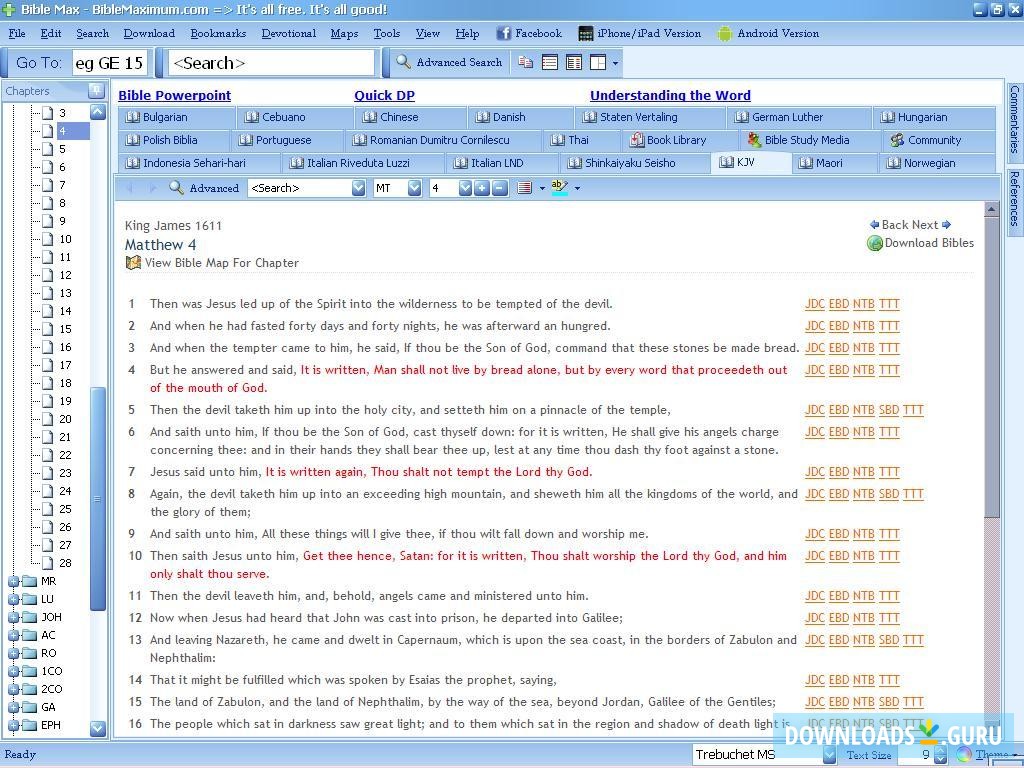Switch to single-pane layout icon
1024x768 pixels.
[x=550, y=62]
